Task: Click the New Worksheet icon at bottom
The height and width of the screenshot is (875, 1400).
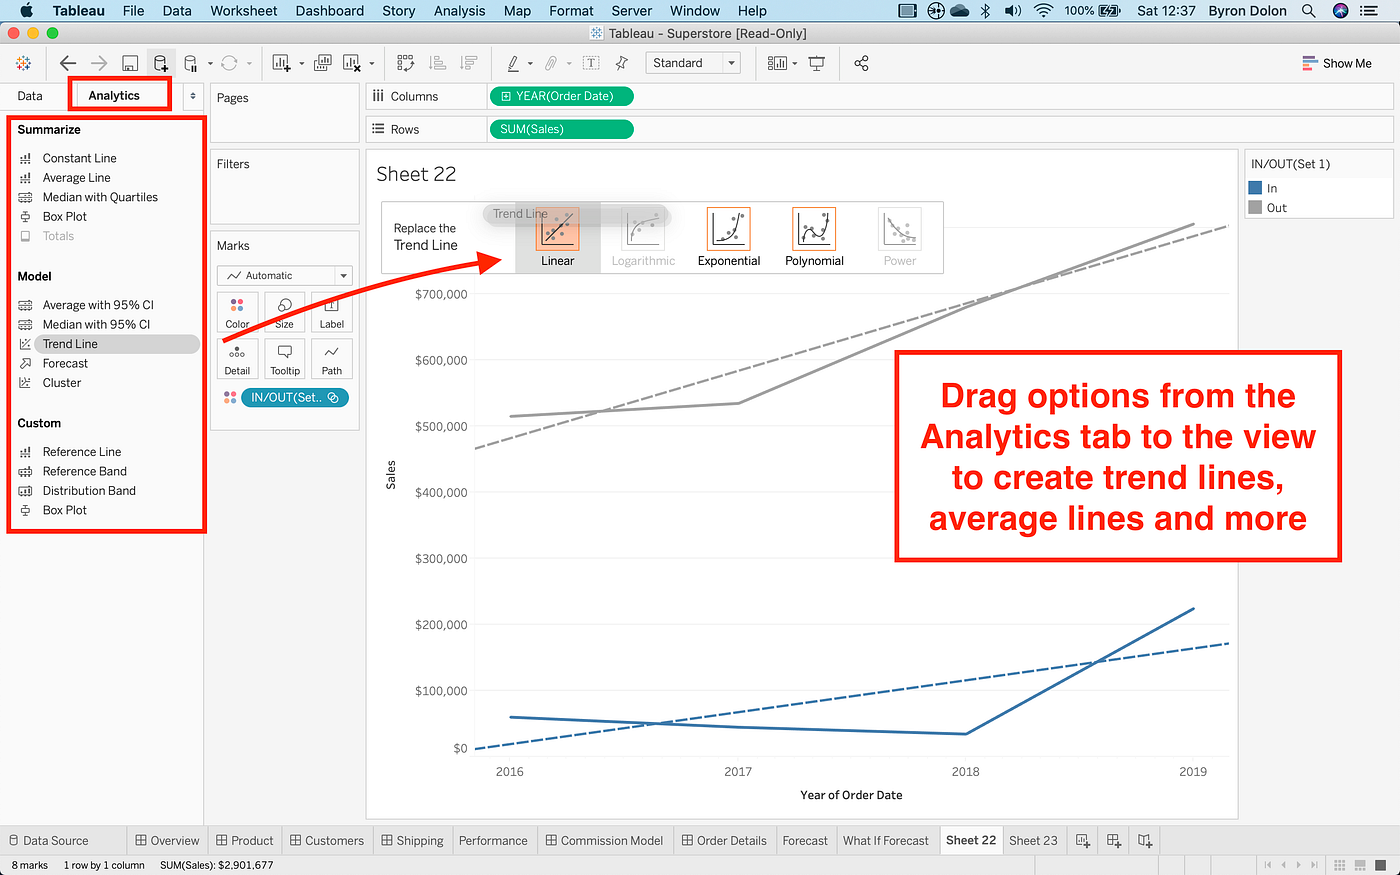Action: tap(1083, 841)
